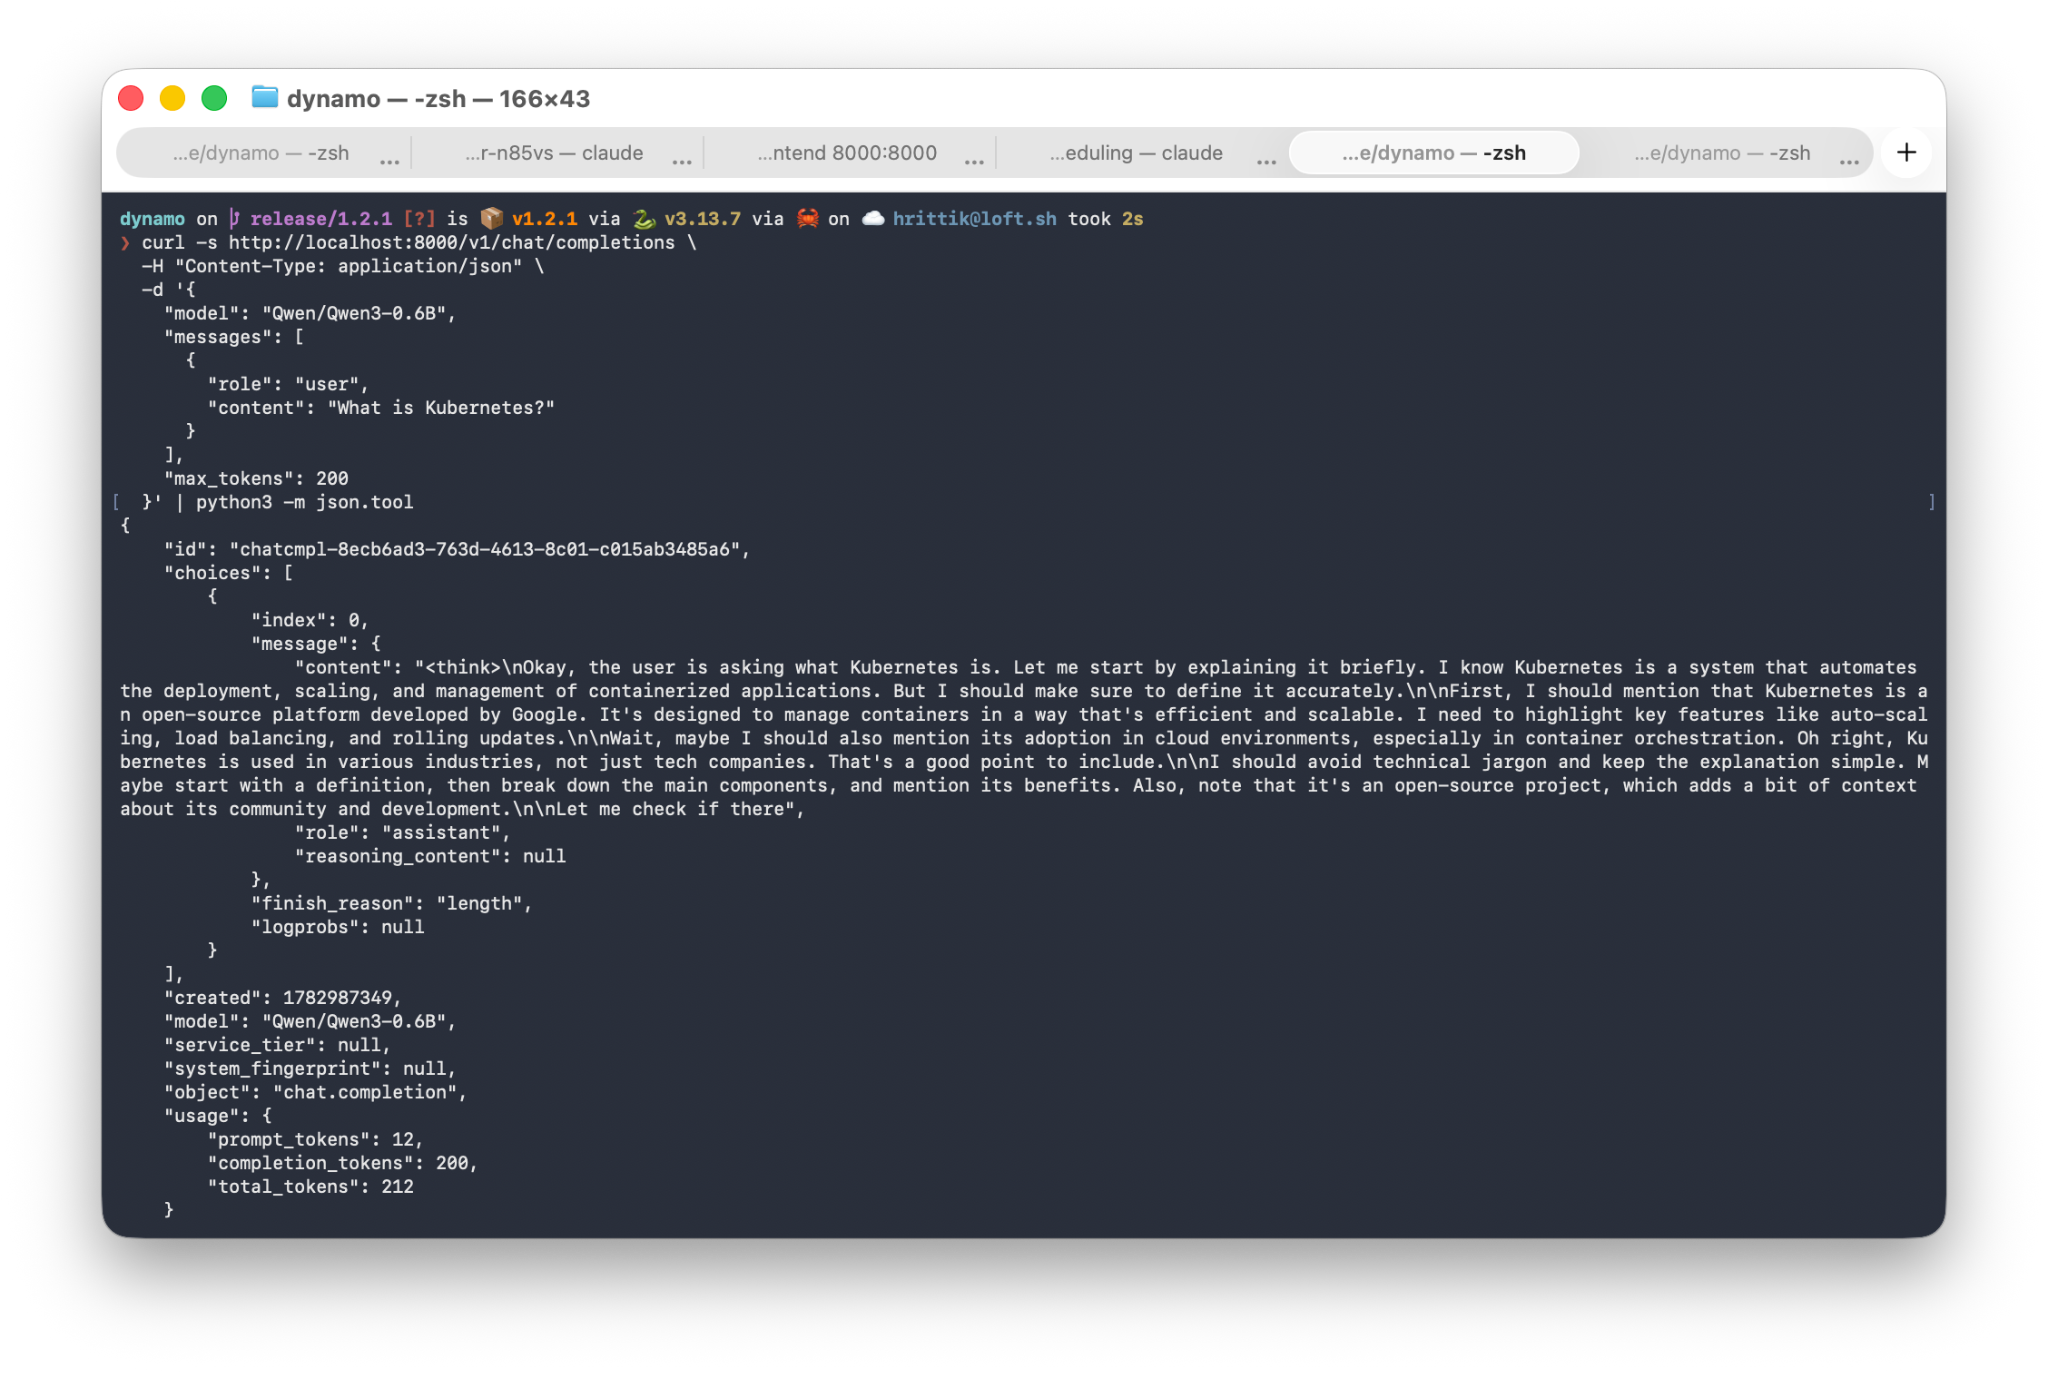Click the "max_tokens": 200 line
This screenshot has height=1373, width=2048.
pos(256,478)
